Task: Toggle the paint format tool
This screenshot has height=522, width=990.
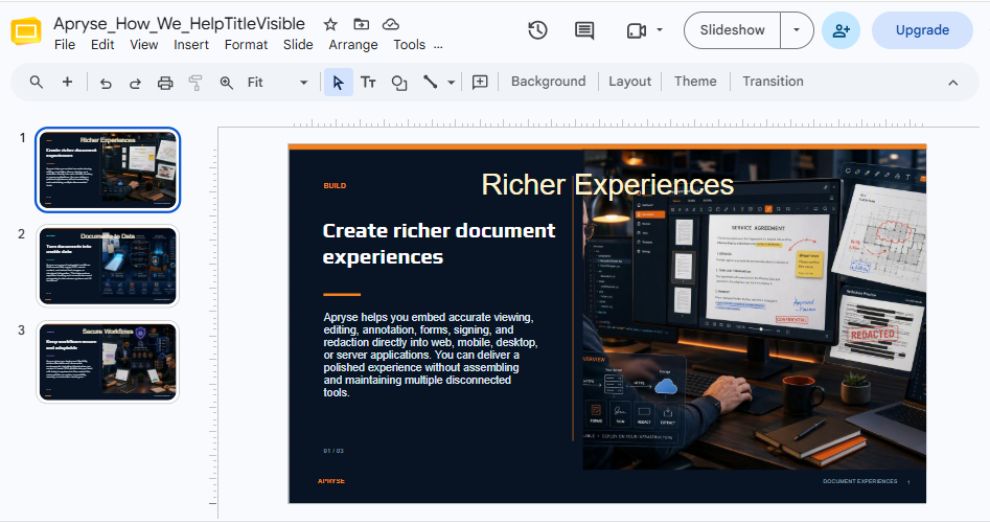Action: [x=196, y=83]
